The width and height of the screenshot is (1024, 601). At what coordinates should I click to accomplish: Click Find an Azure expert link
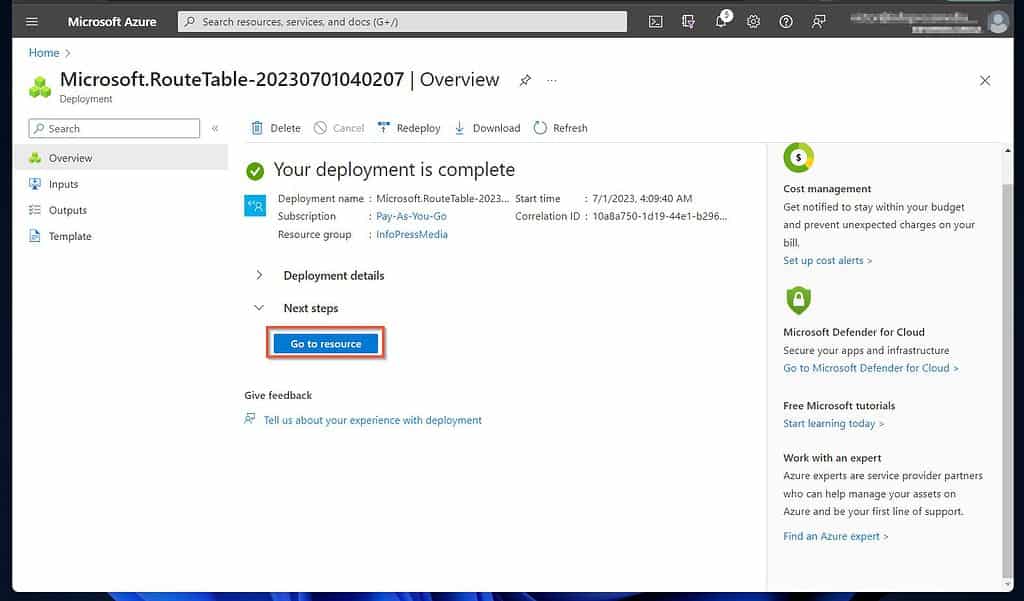[x=836, y=536]
